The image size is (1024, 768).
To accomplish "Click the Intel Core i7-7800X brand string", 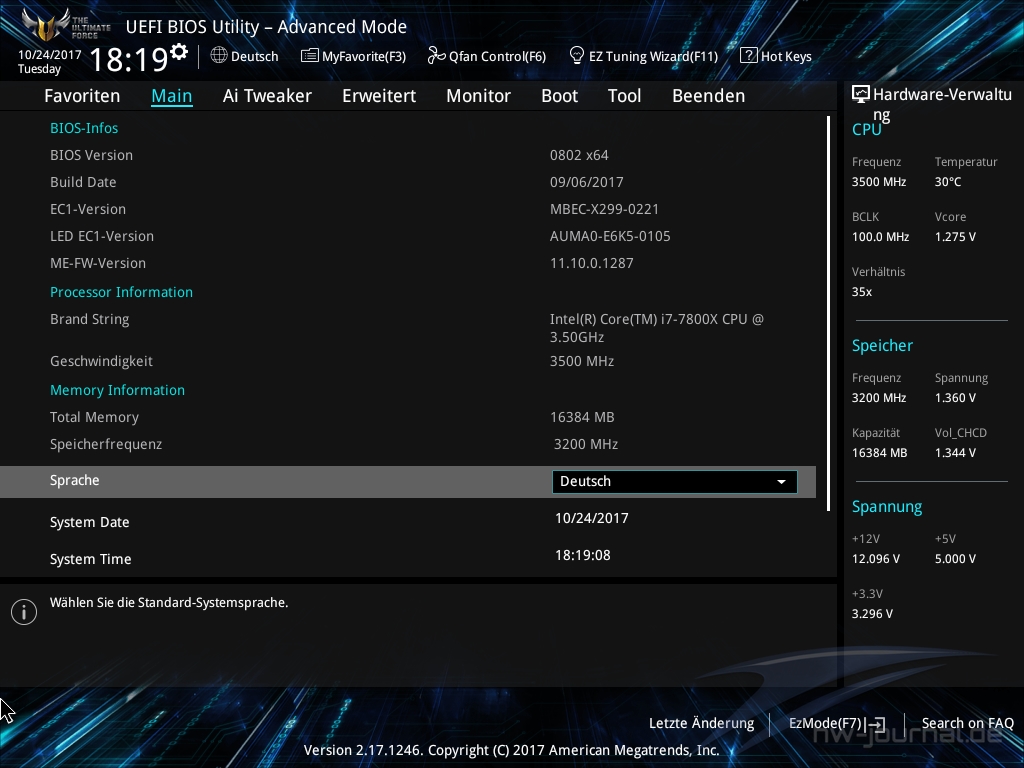I will coord(656,328).
